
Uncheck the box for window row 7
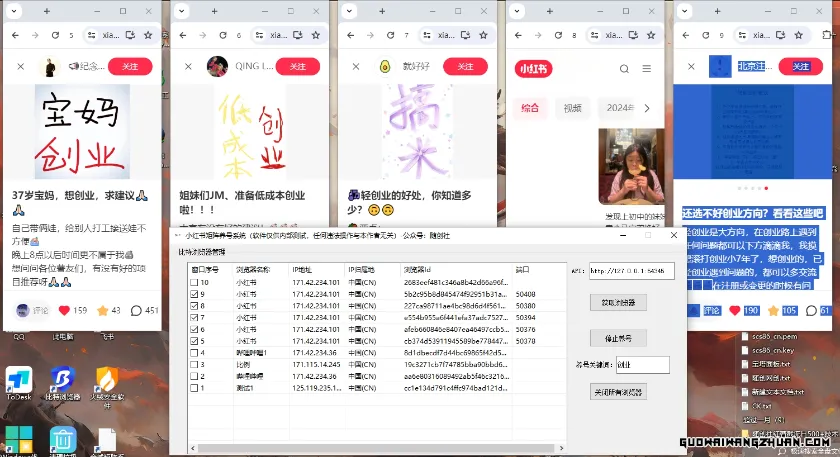[194, 318]
